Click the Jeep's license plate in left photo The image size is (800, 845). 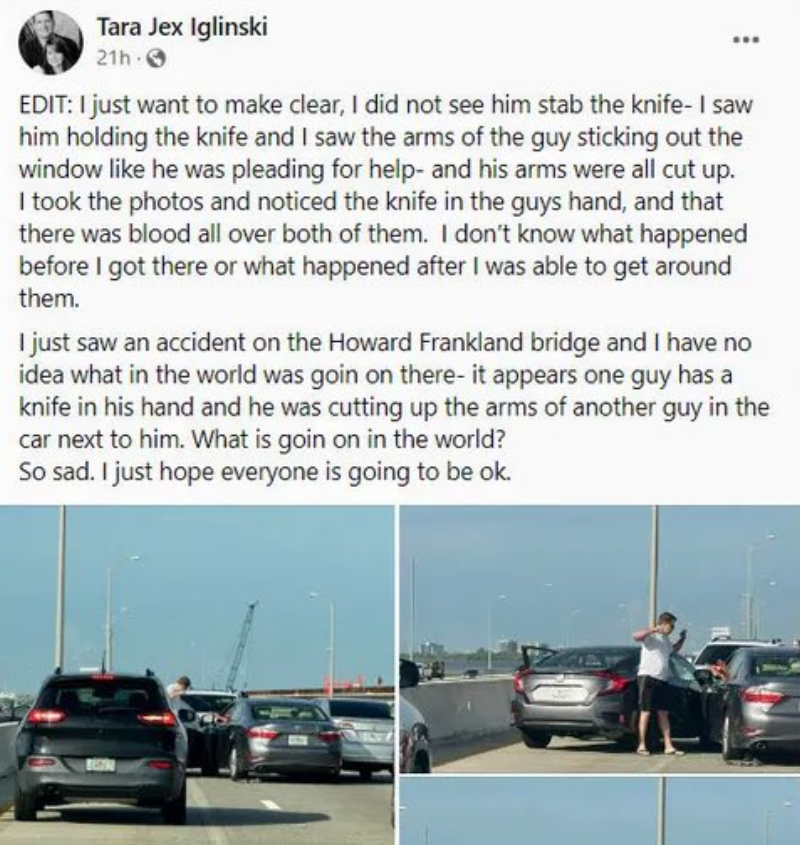[x=100, y=764]
